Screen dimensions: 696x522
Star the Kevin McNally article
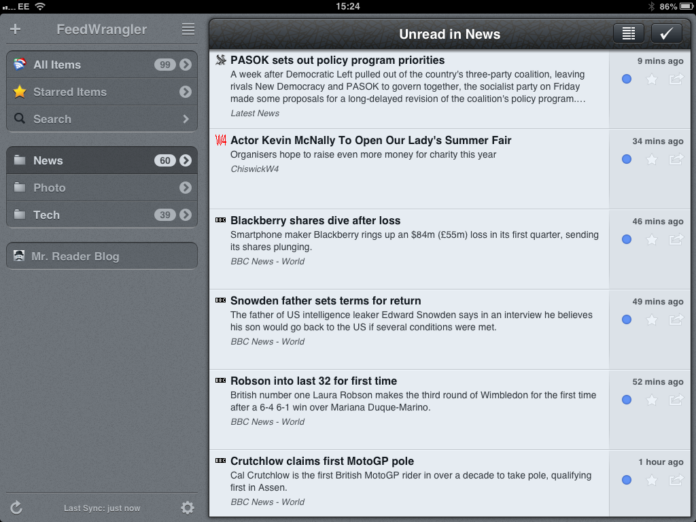point(651,159)
